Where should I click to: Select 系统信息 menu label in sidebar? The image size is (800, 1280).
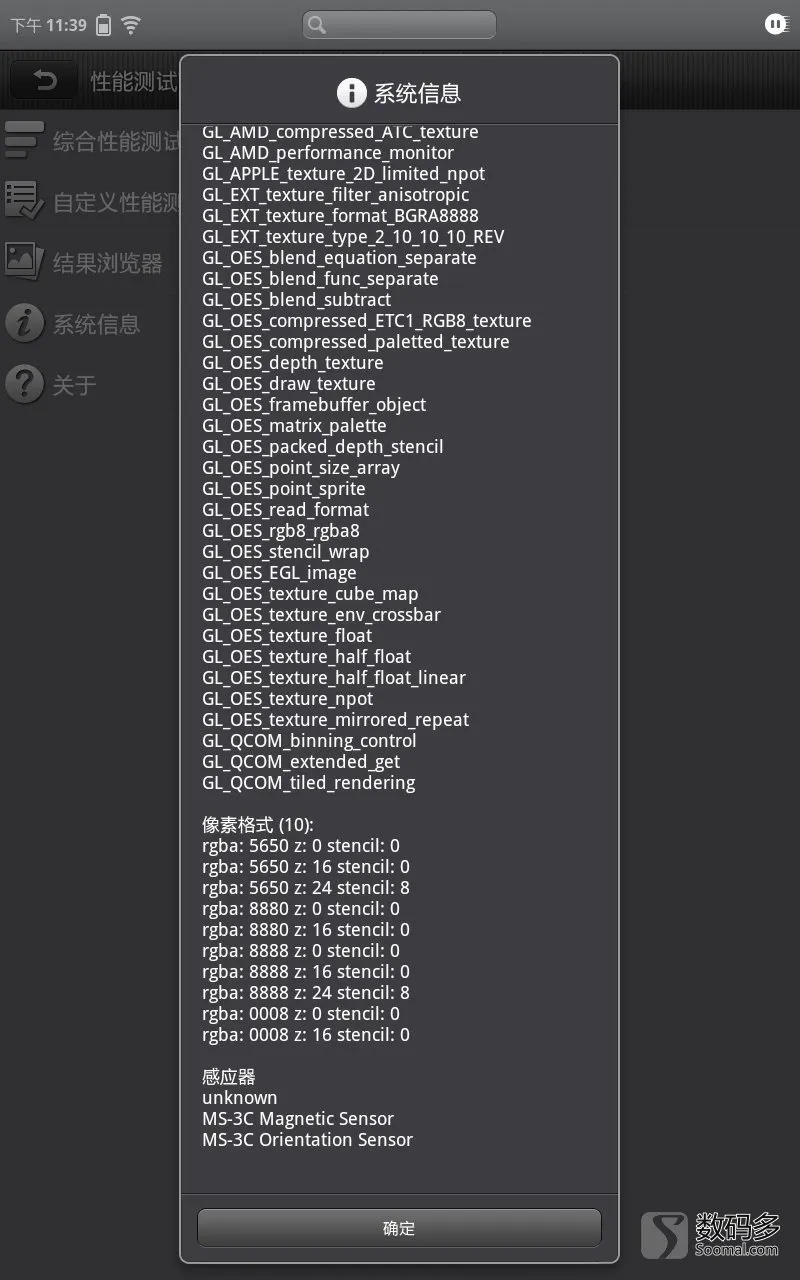[96, 324]
